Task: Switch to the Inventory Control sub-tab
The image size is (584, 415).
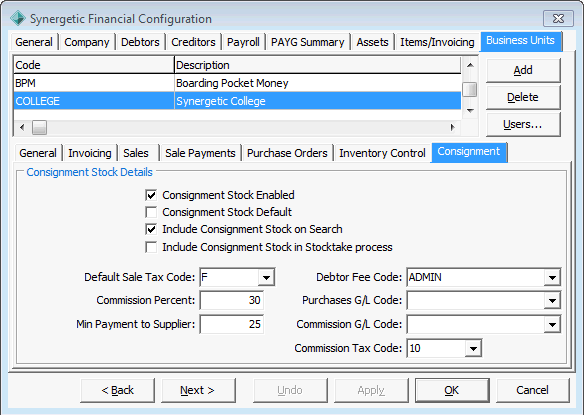Action: coord(382,153)
